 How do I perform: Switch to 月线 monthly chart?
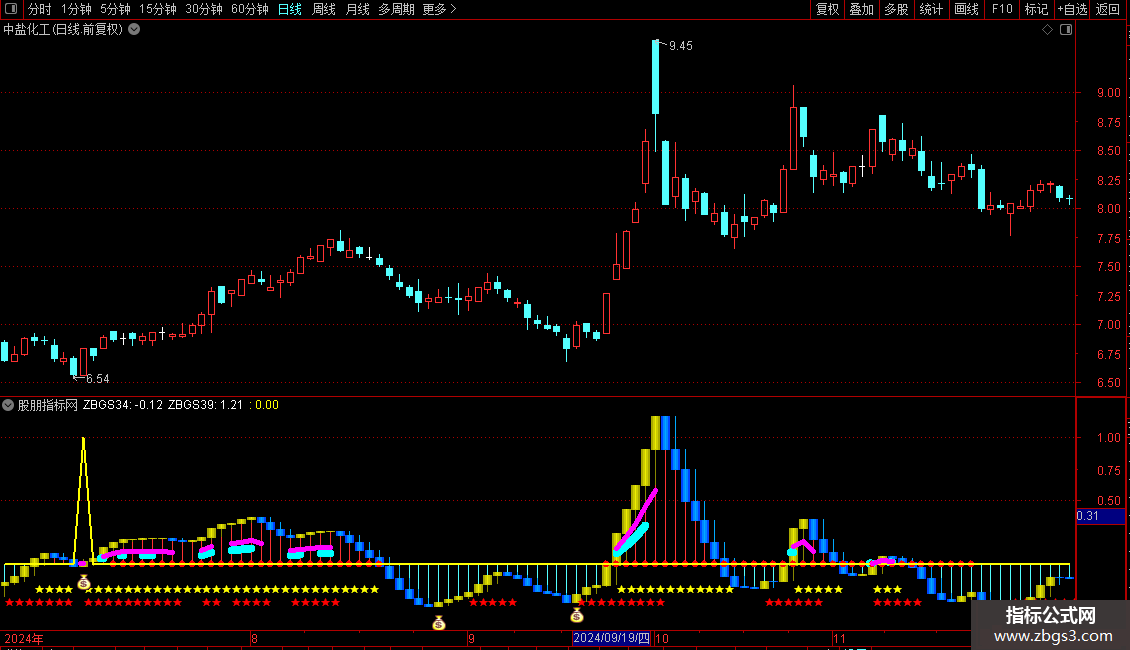[357, 9]
